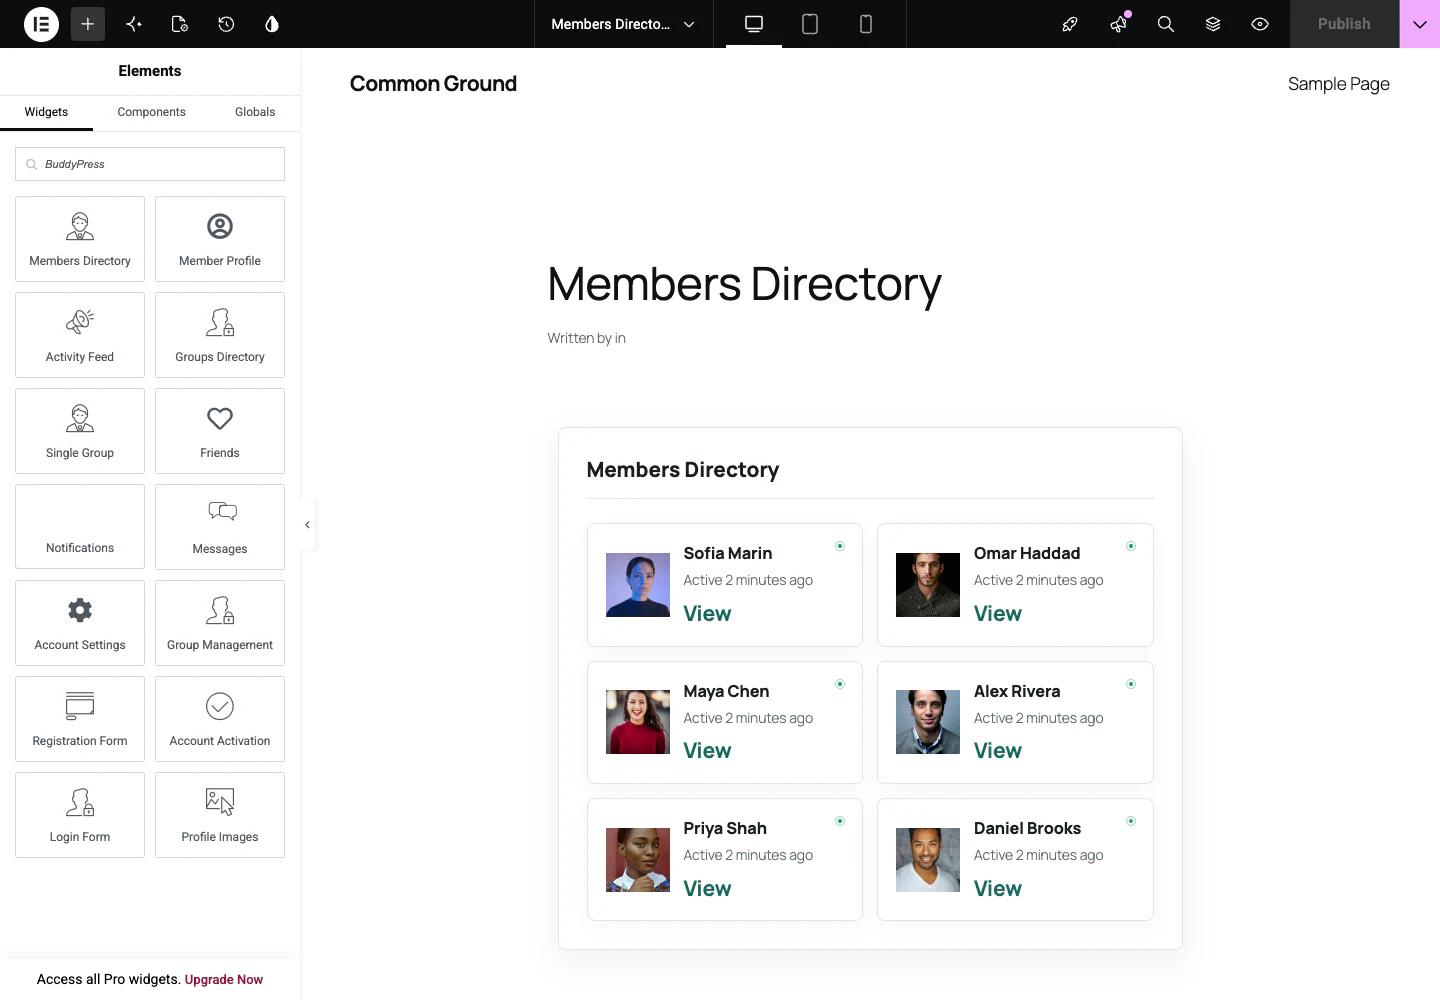Select the Account Activation widget
Viewport: 1440px width, 1000px height.
tap(220, 719)
